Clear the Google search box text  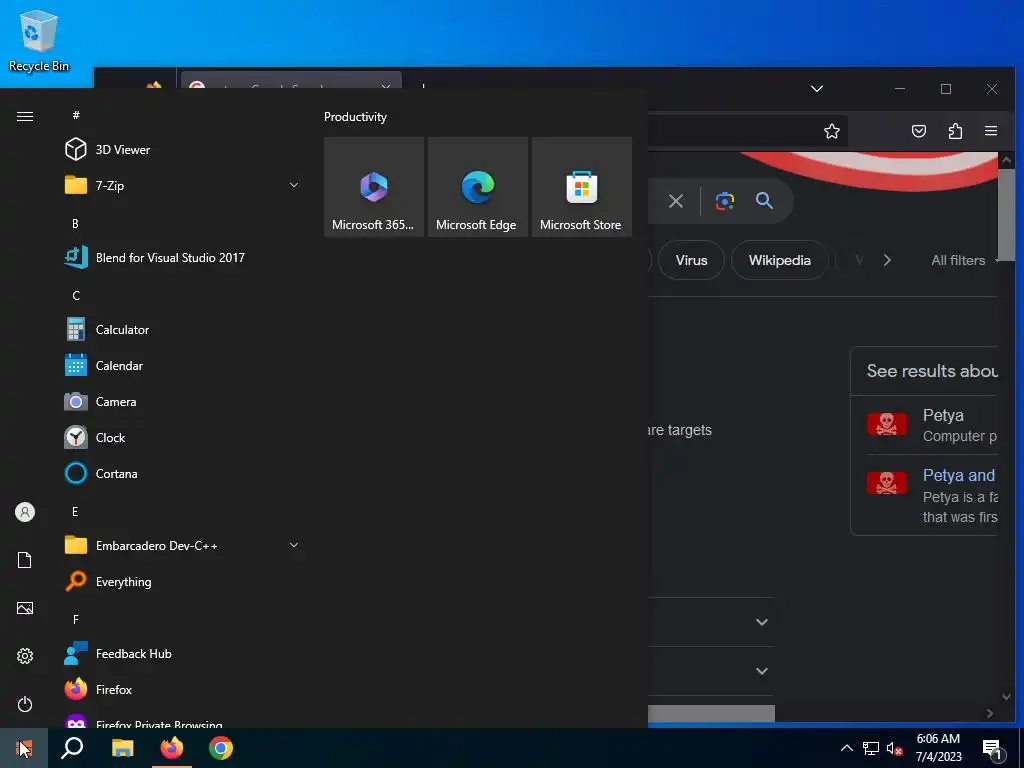pos(676,201)
